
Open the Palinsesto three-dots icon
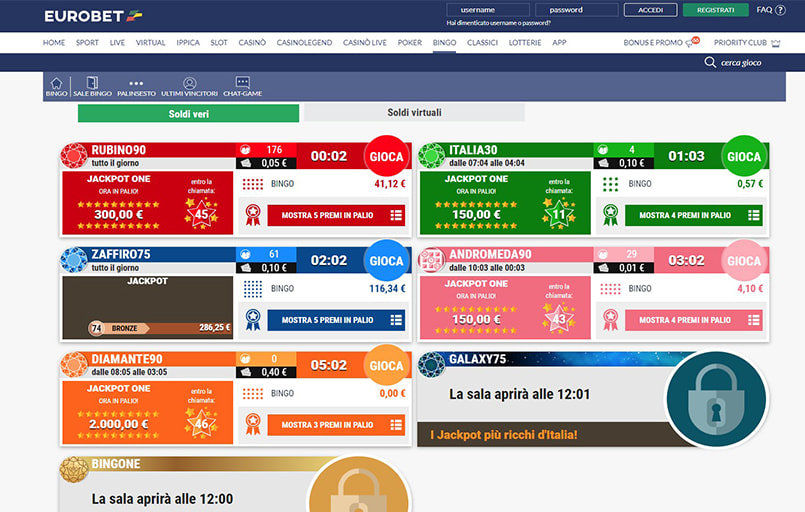click(x=137, y=84)
